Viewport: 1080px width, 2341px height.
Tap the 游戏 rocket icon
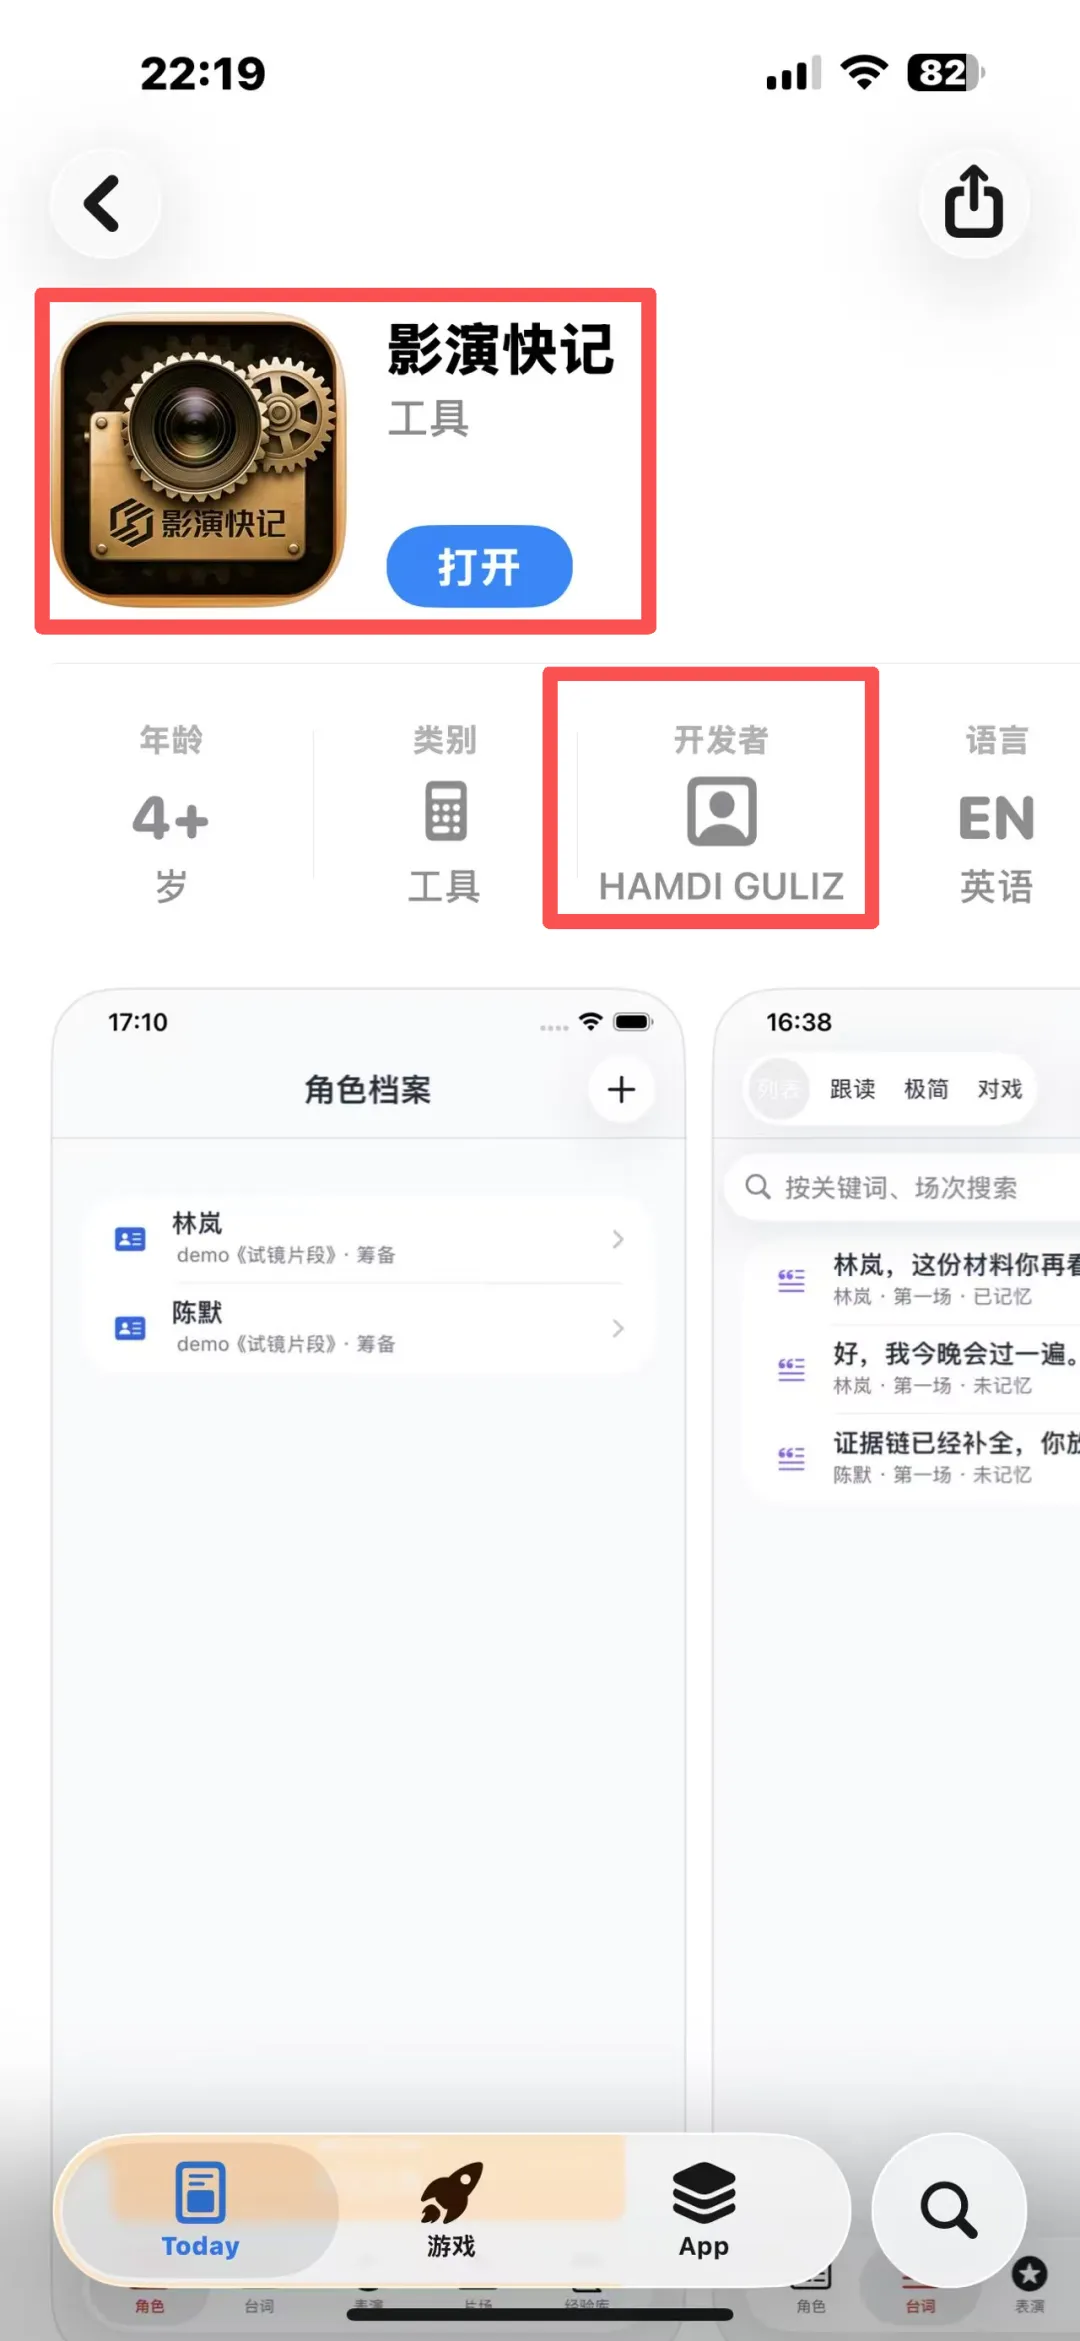[x=451, y=2191]
